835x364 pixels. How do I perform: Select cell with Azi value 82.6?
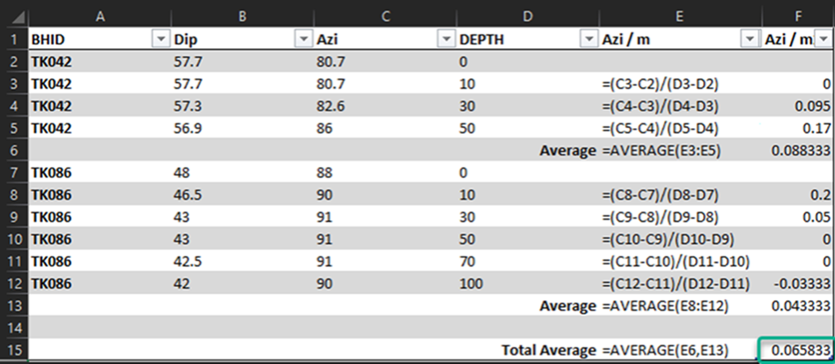(x=384, y=106)
